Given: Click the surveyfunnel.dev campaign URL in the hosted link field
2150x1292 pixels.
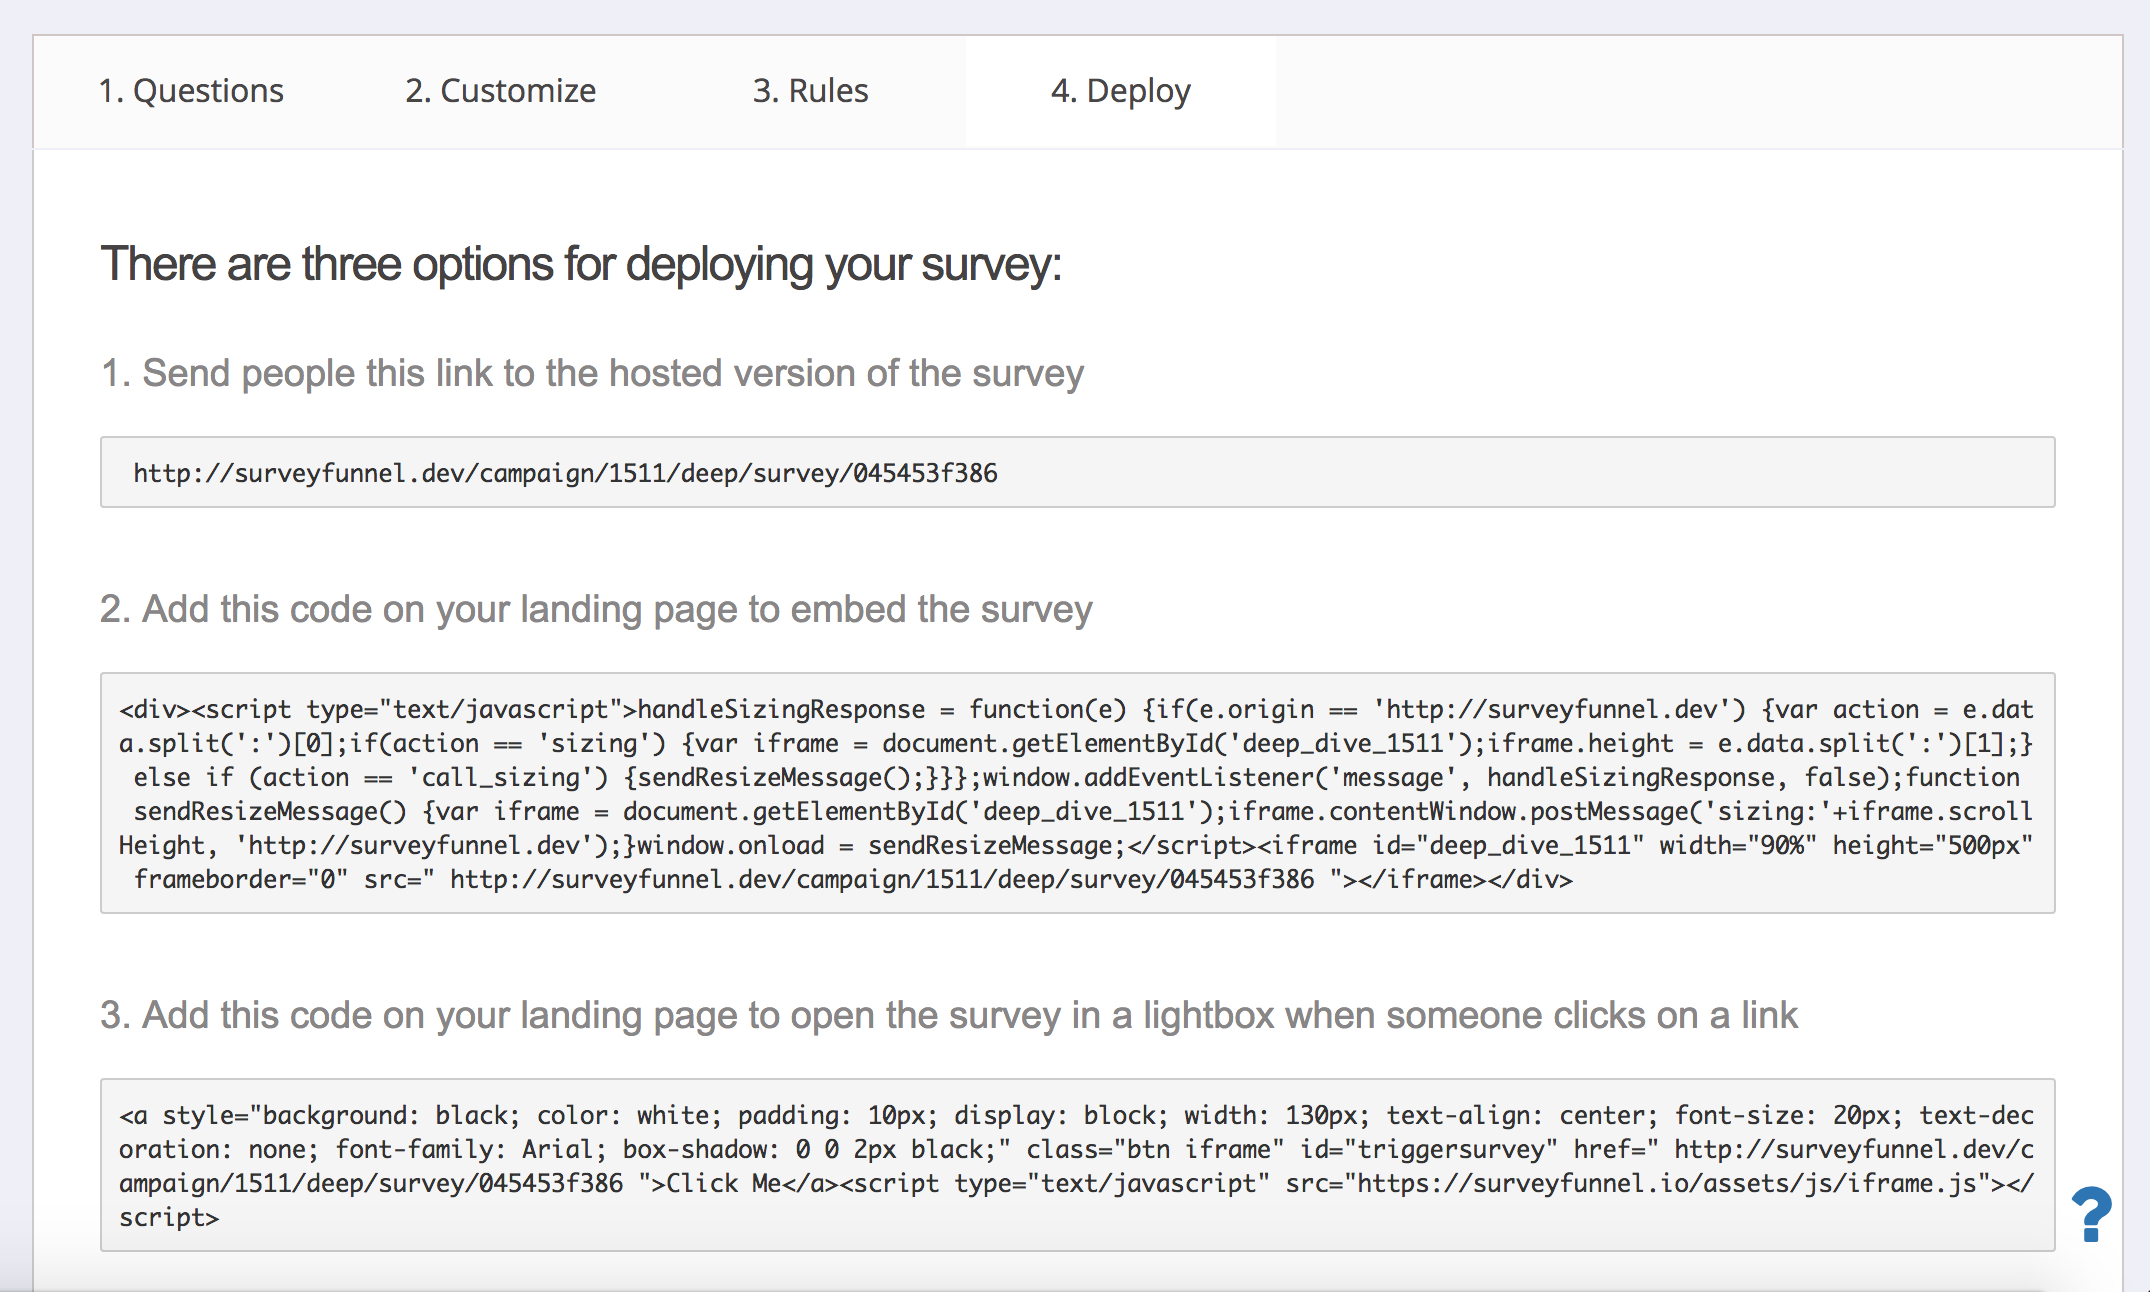Looking at the screenshot, I should point(565,473).
